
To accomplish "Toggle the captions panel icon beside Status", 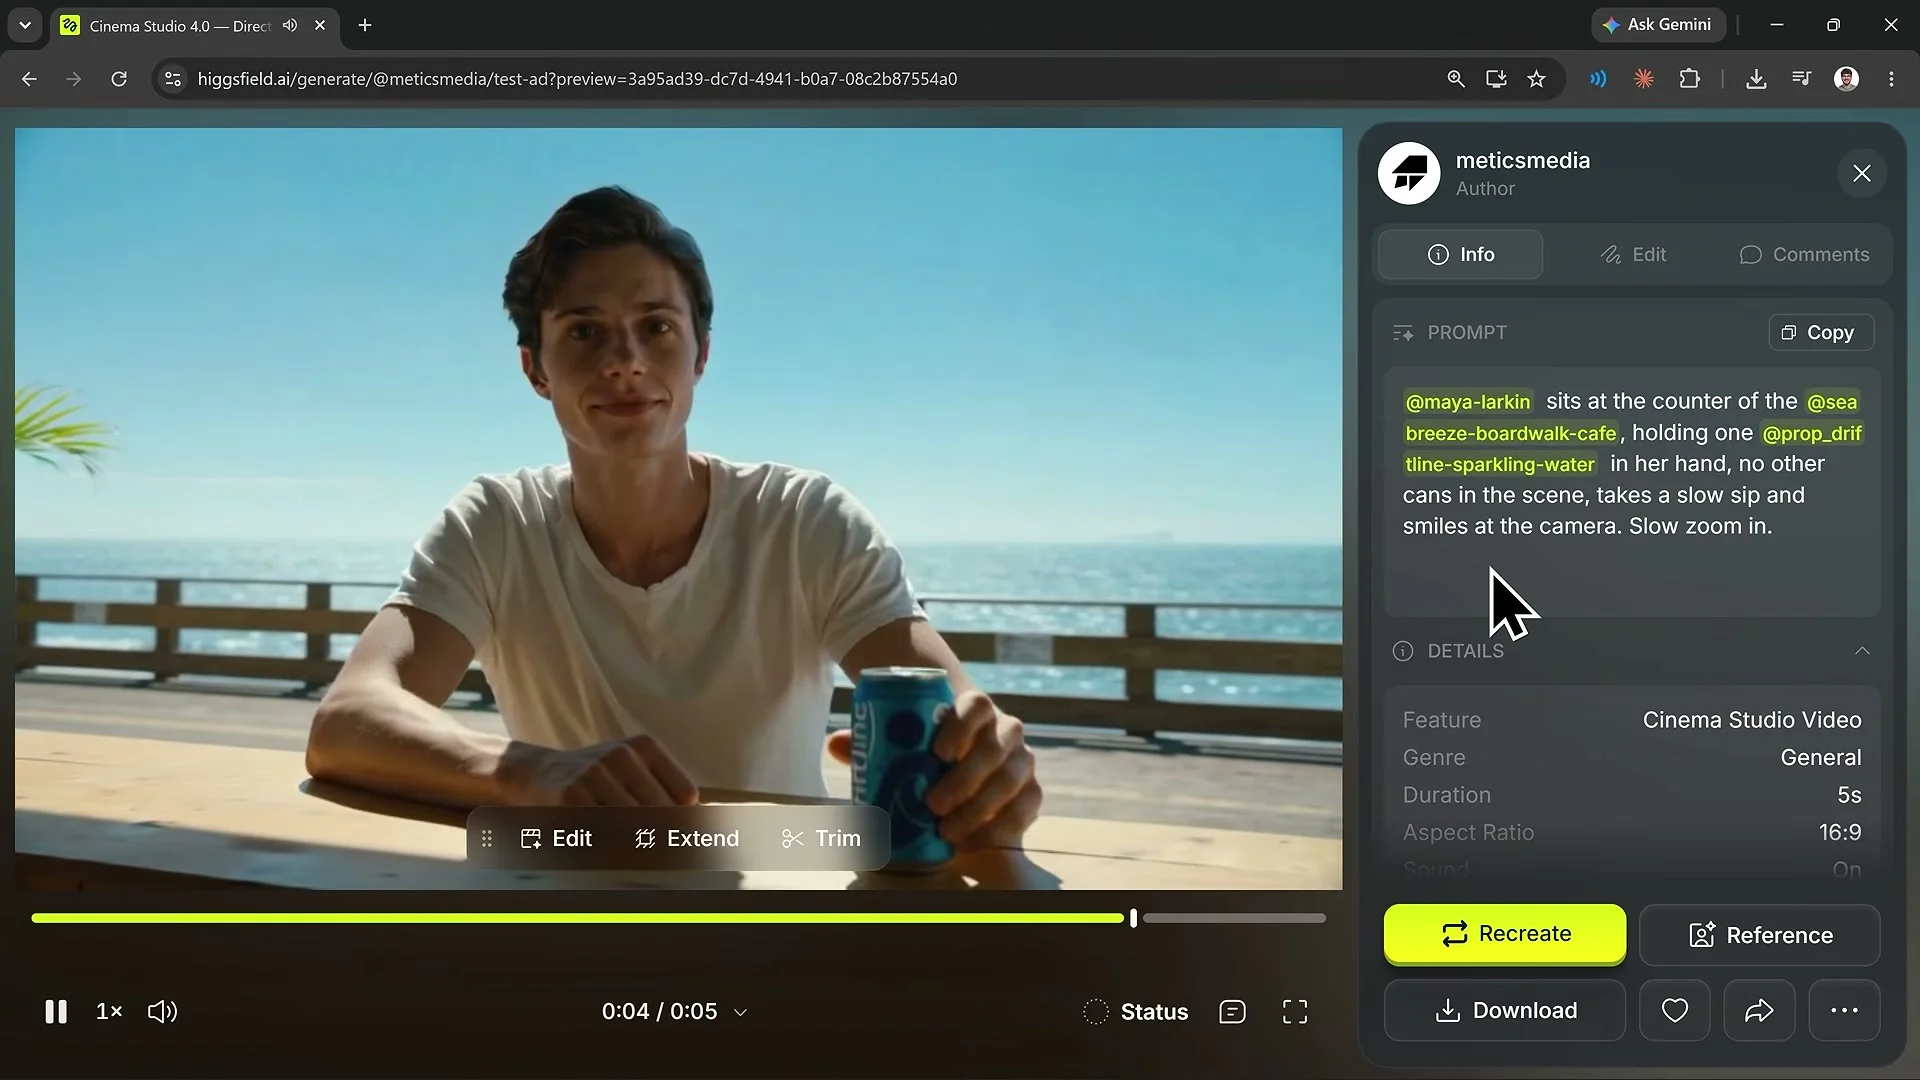I will tap(1232, 1012).
